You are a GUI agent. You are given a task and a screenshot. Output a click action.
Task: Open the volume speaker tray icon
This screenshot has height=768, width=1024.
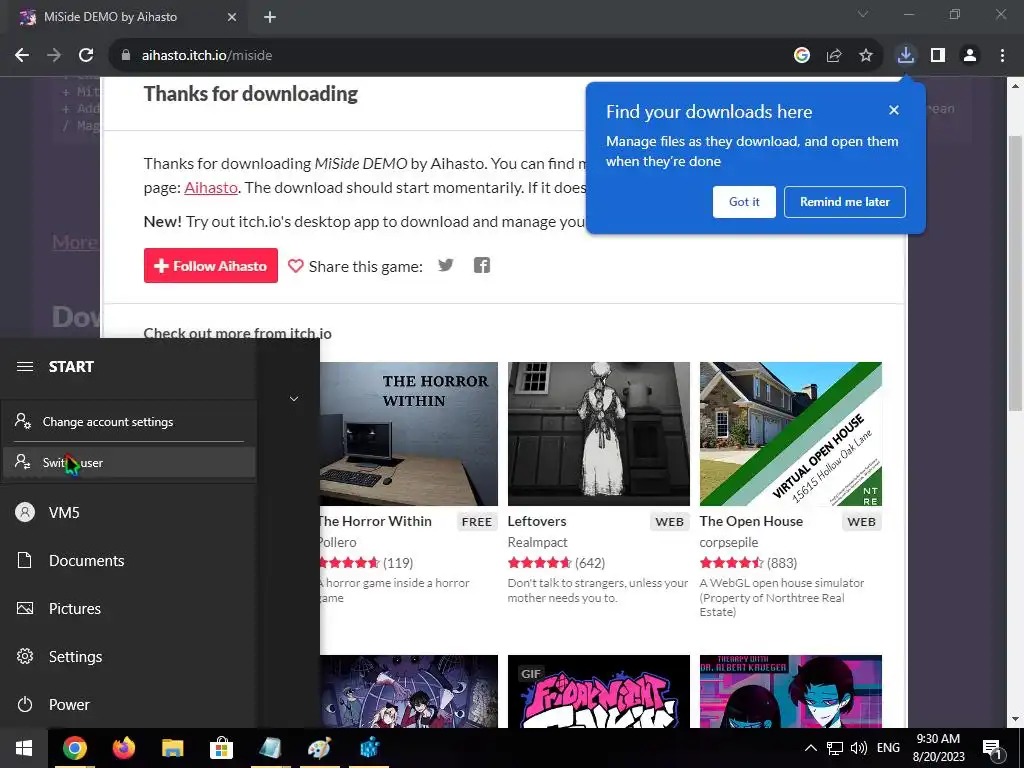(859, 748)
